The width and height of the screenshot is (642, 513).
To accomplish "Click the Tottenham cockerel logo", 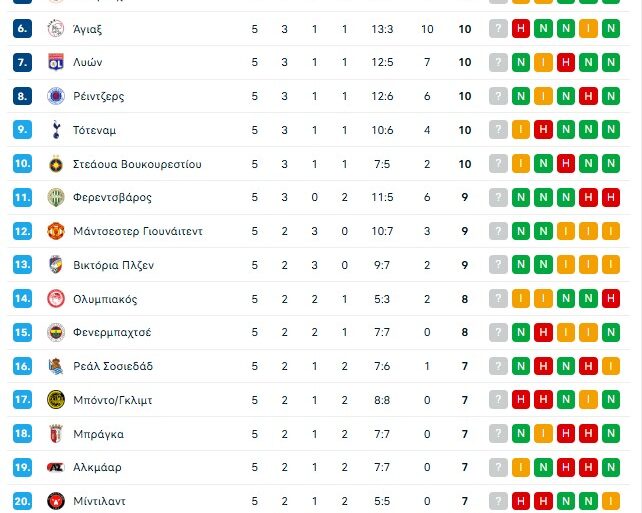I will pos(55,130).
